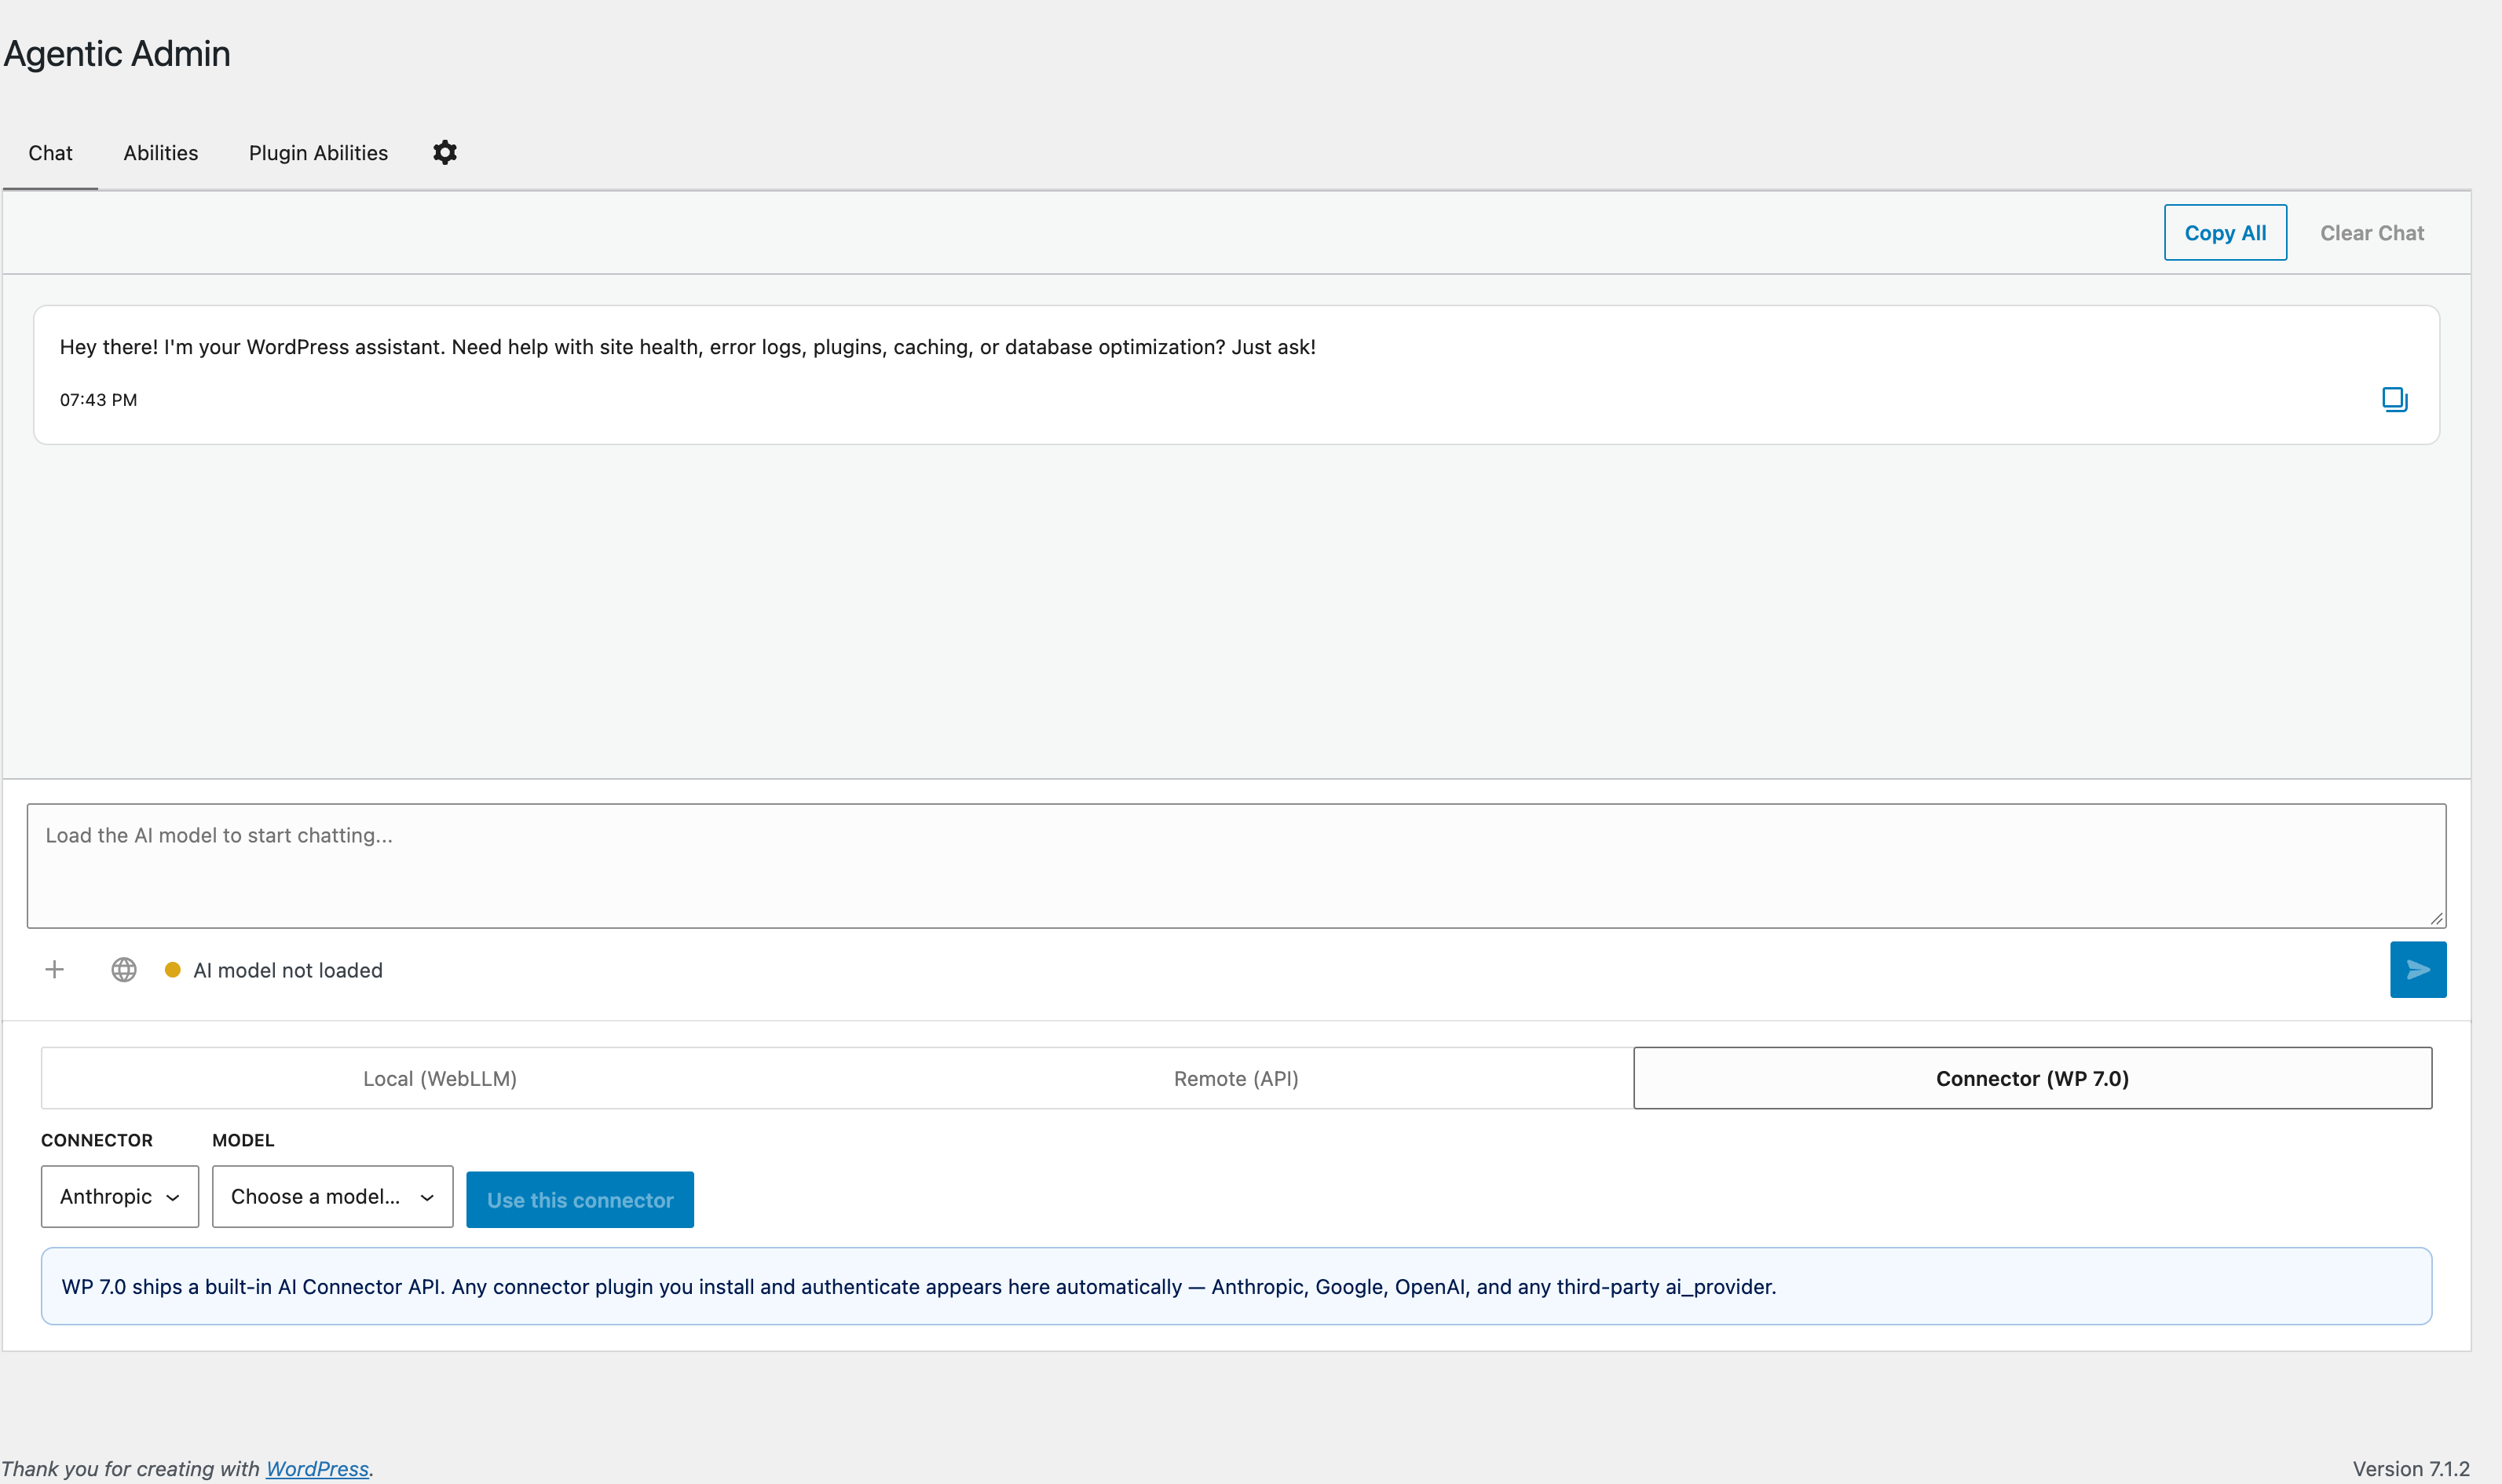Click the WP 7.0 connector info notice

pyautogui.click(x=1236, y=1286)
